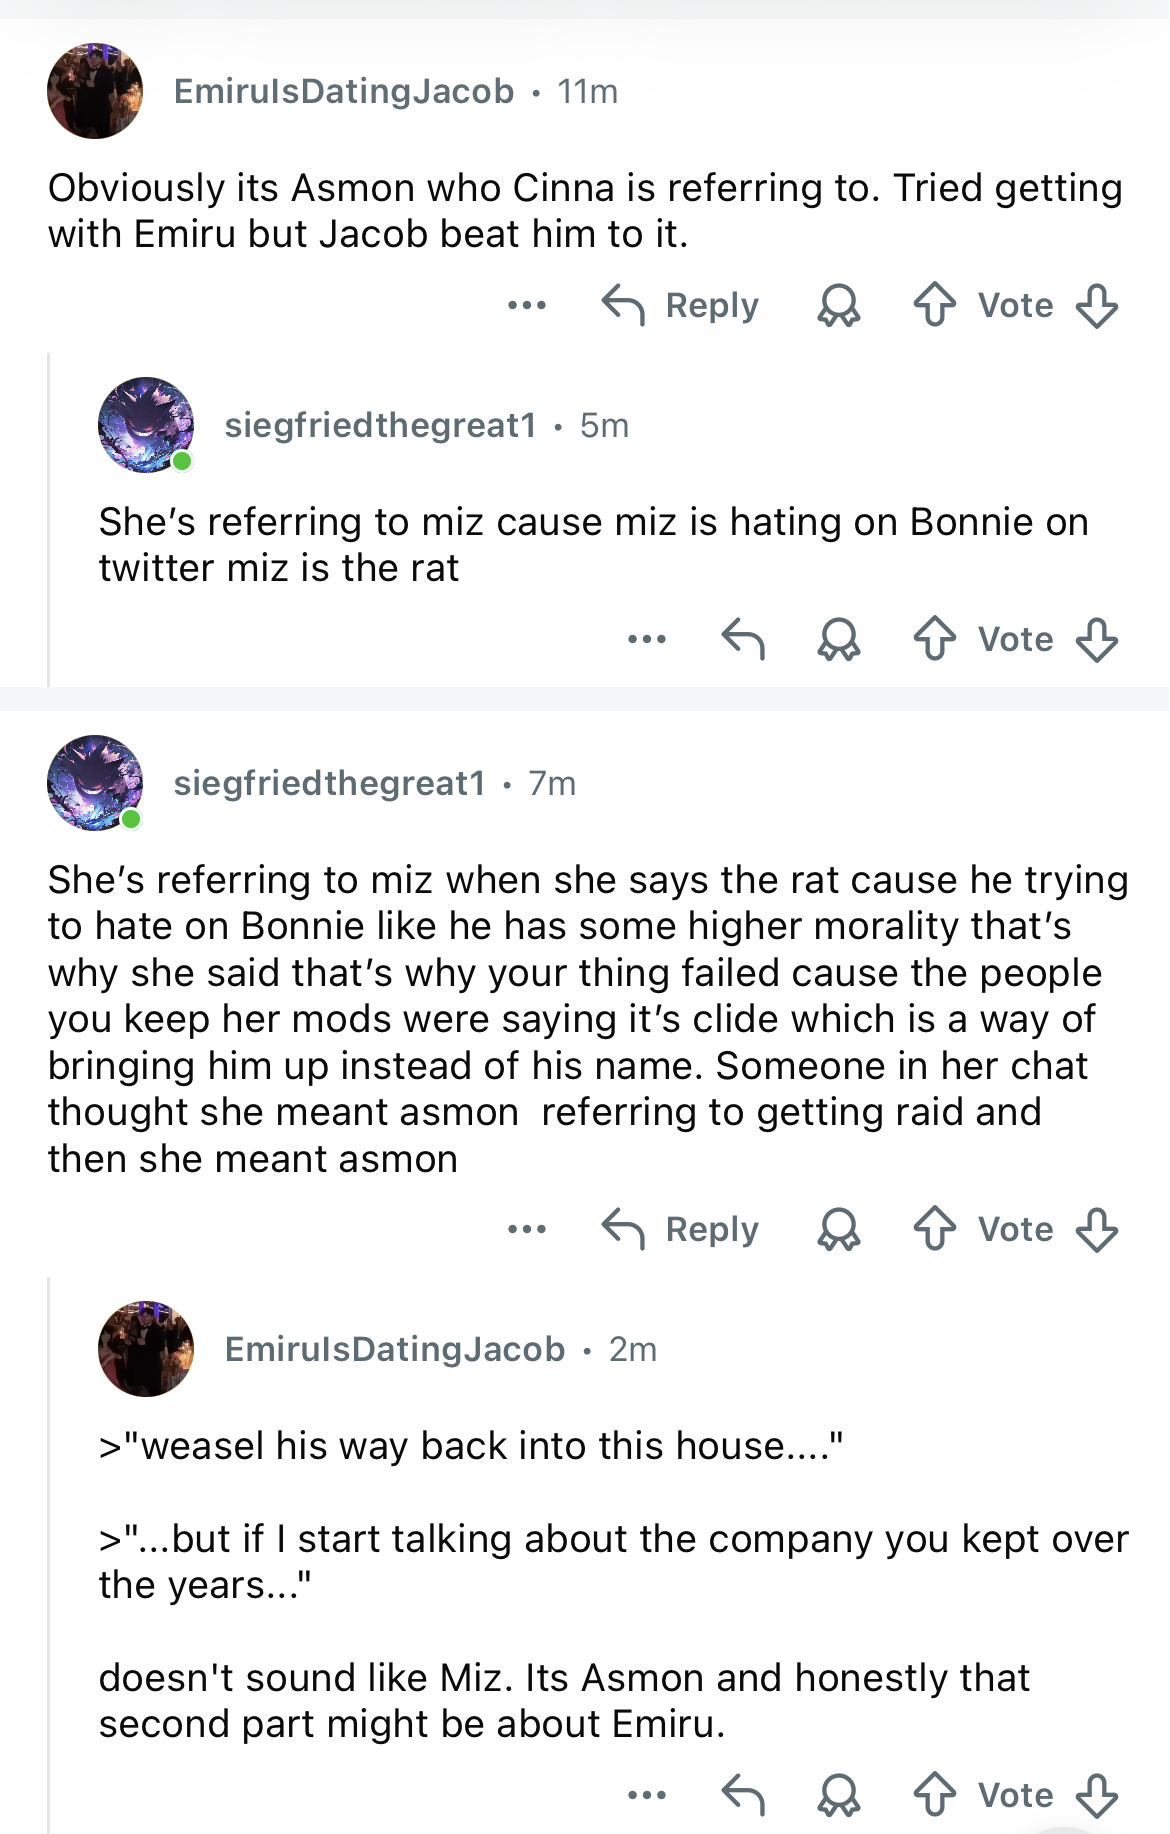Screen dimensions: 1170x1834
Task: Open three-dot menu on 'miz is the rat' reply
Action: tap(647, 639)
